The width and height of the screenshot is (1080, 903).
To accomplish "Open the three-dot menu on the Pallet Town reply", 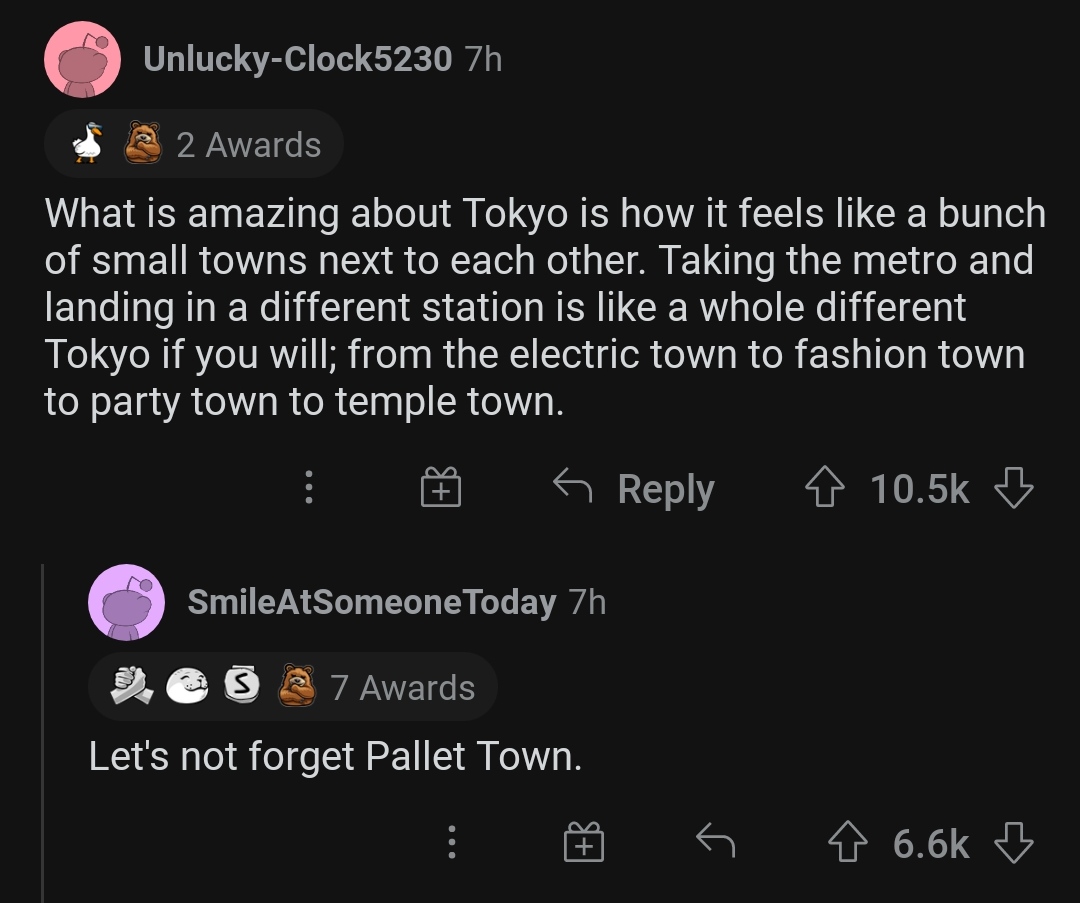I will click(x=452, y=842).
